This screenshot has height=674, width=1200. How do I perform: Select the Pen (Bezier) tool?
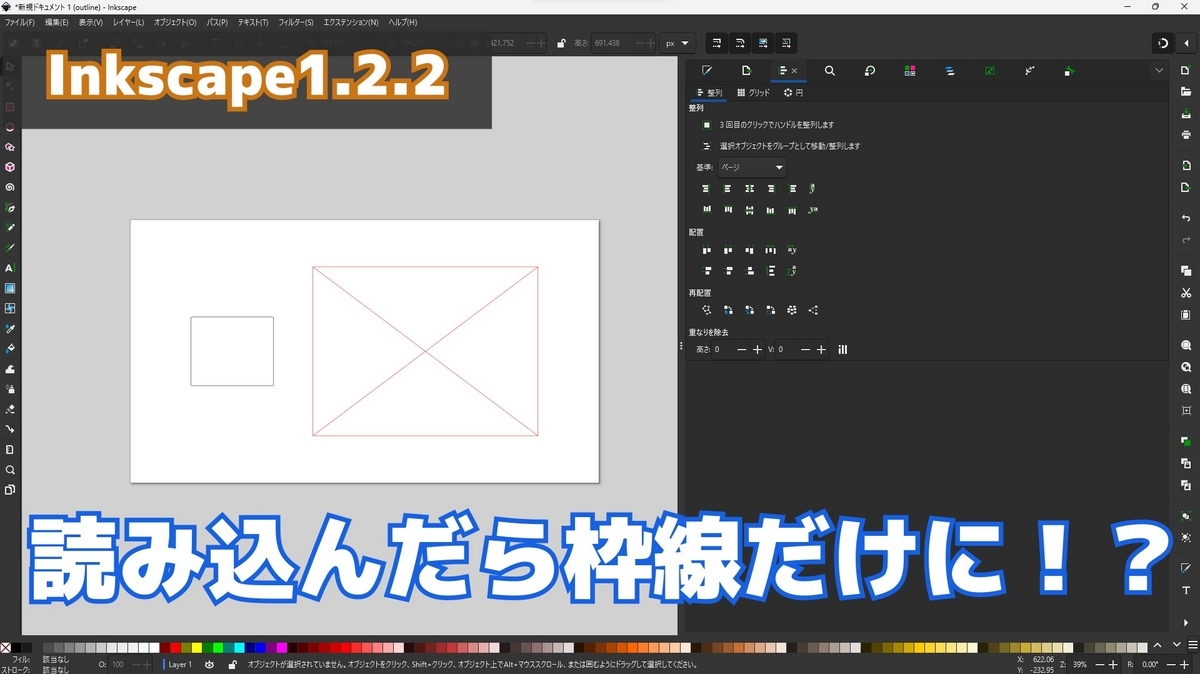click(x=10, y=208)
